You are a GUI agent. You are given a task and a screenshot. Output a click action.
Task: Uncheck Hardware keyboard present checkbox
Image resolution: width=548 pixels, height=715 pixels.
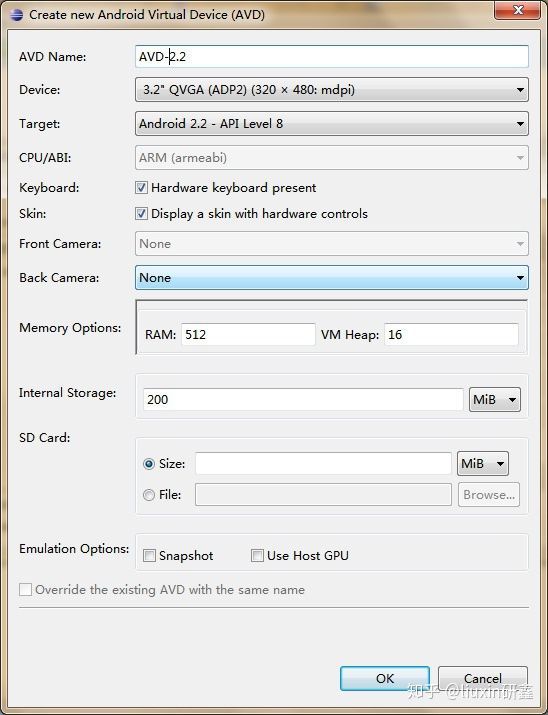click(141, 188)
